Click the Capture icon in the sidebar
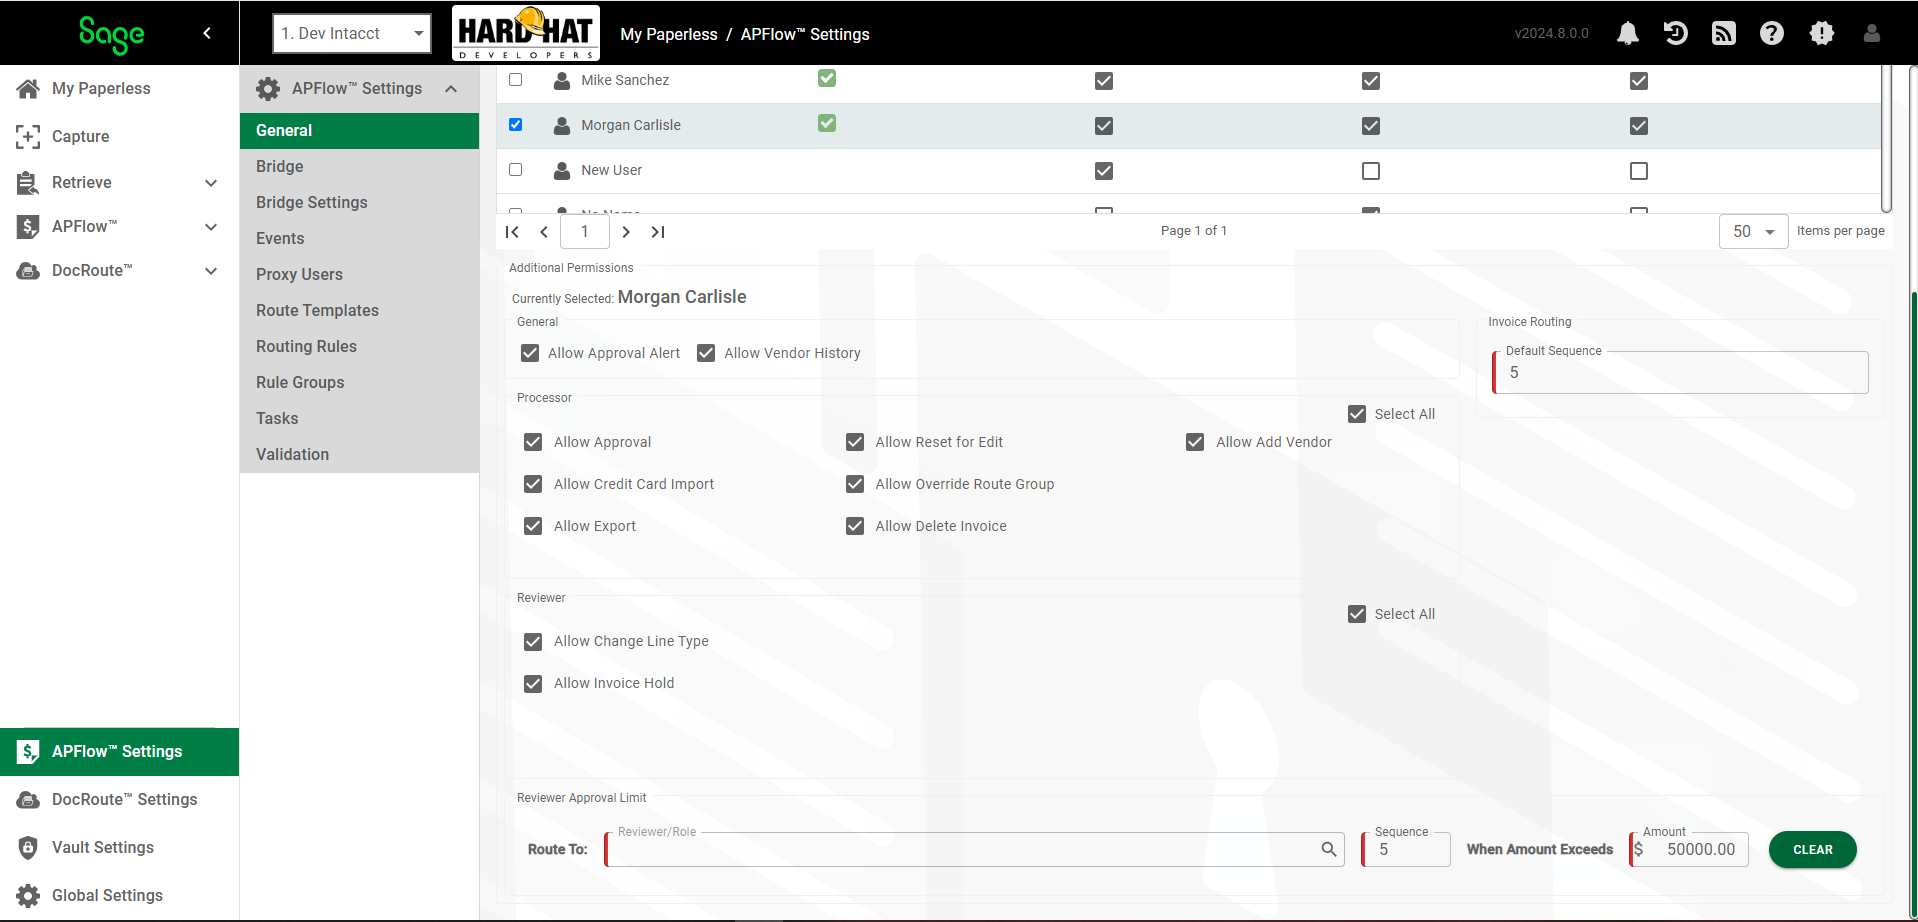The width and height of the screenshot is (1918, 922). tap(28, 136)
